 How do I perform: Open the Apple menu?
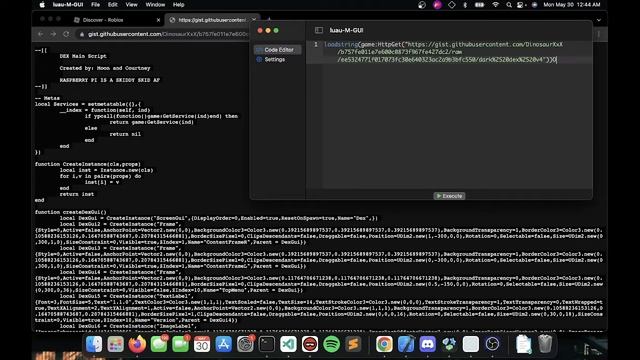pyautogui.click(x=42, y=4)
